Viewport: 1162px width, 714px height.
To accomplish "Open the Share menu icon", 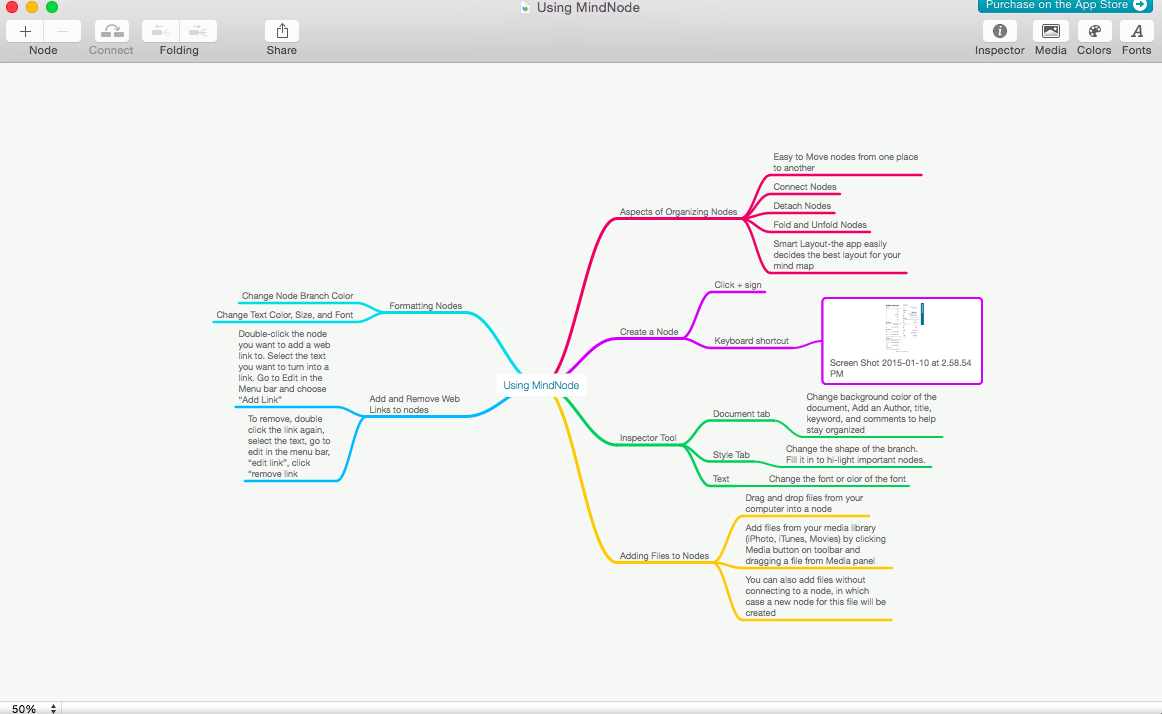I will 282,31.
